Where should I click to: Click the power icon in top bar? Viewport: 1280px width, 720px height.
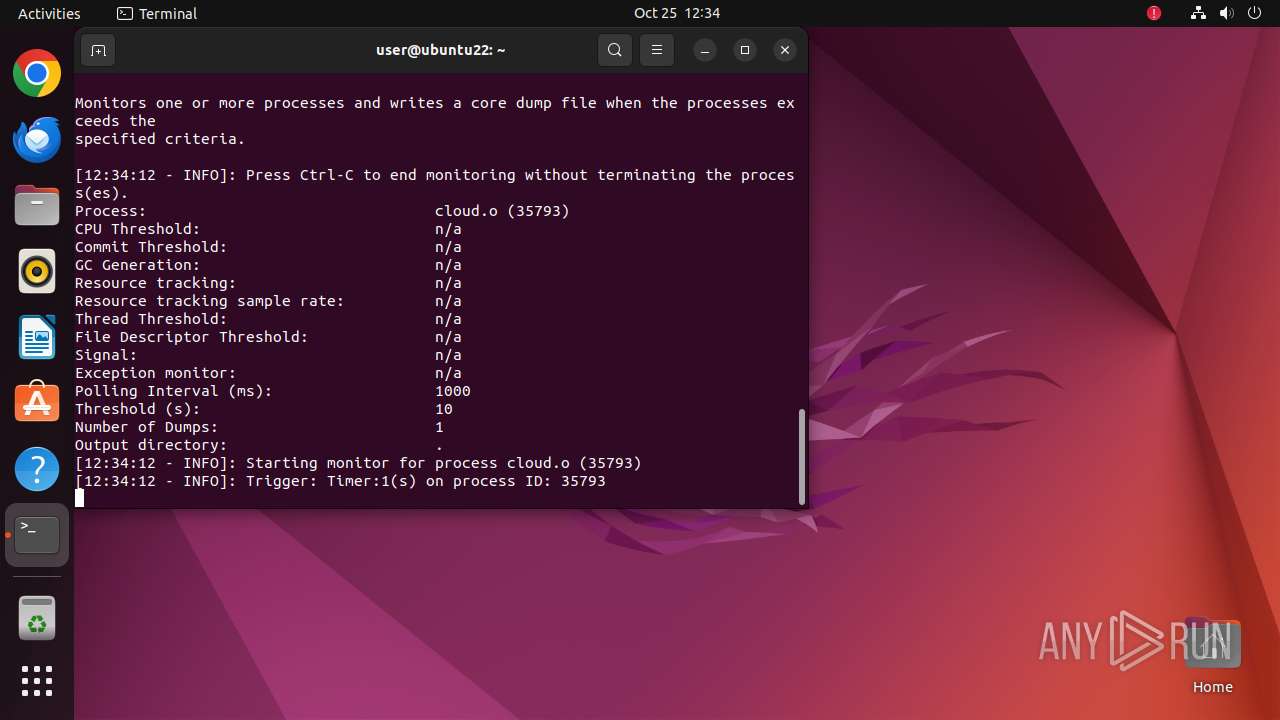click(1254, 13)
